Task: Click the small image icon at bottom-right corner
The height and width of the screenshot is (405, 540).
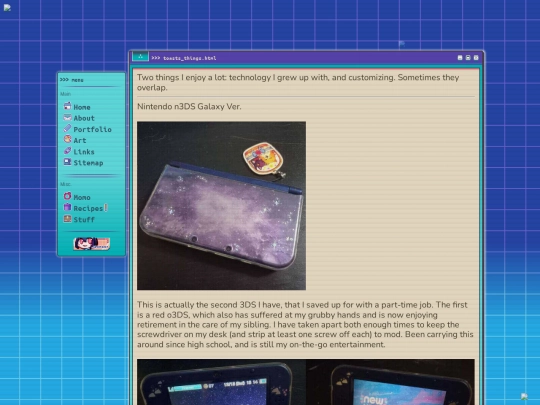Action: point(524,397)
